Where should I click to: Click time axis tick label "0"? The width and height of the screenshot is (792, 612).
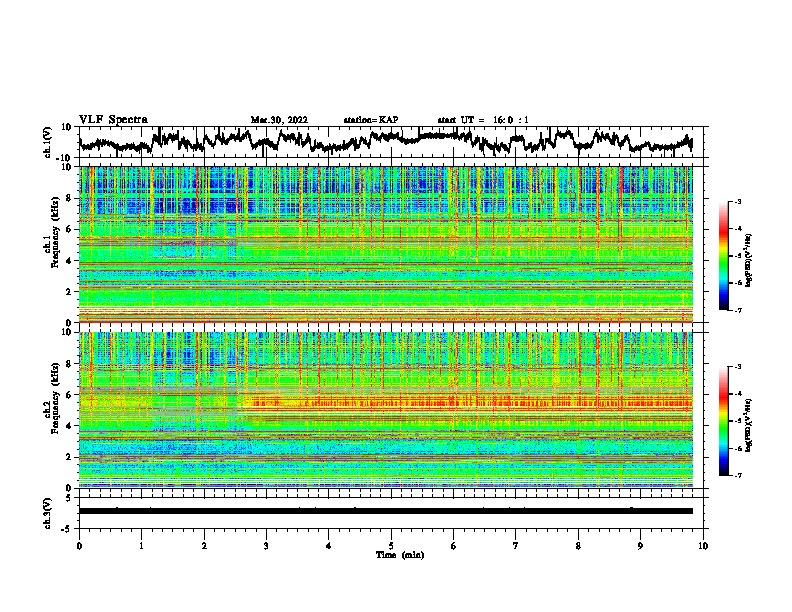coord(79,546)
